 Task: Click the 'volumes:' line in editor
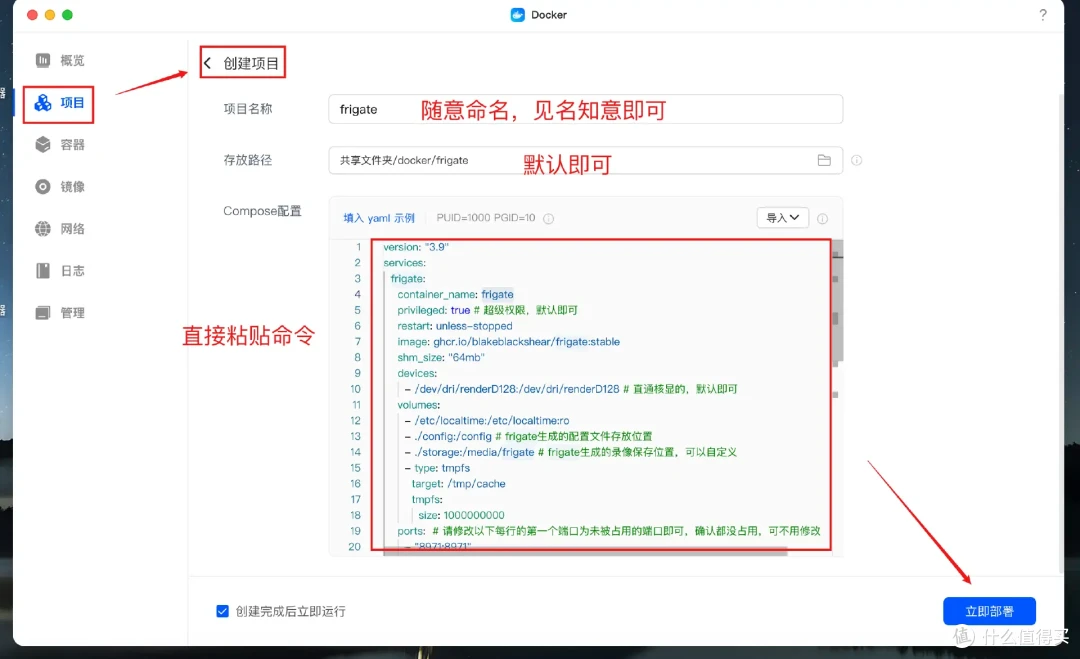pyautogui.click(x=419, y=406)
